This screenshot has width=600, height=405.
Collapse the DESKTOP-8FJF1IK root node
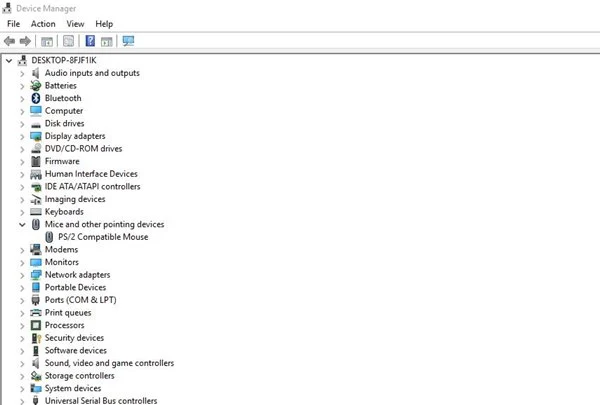click(9, 60)
